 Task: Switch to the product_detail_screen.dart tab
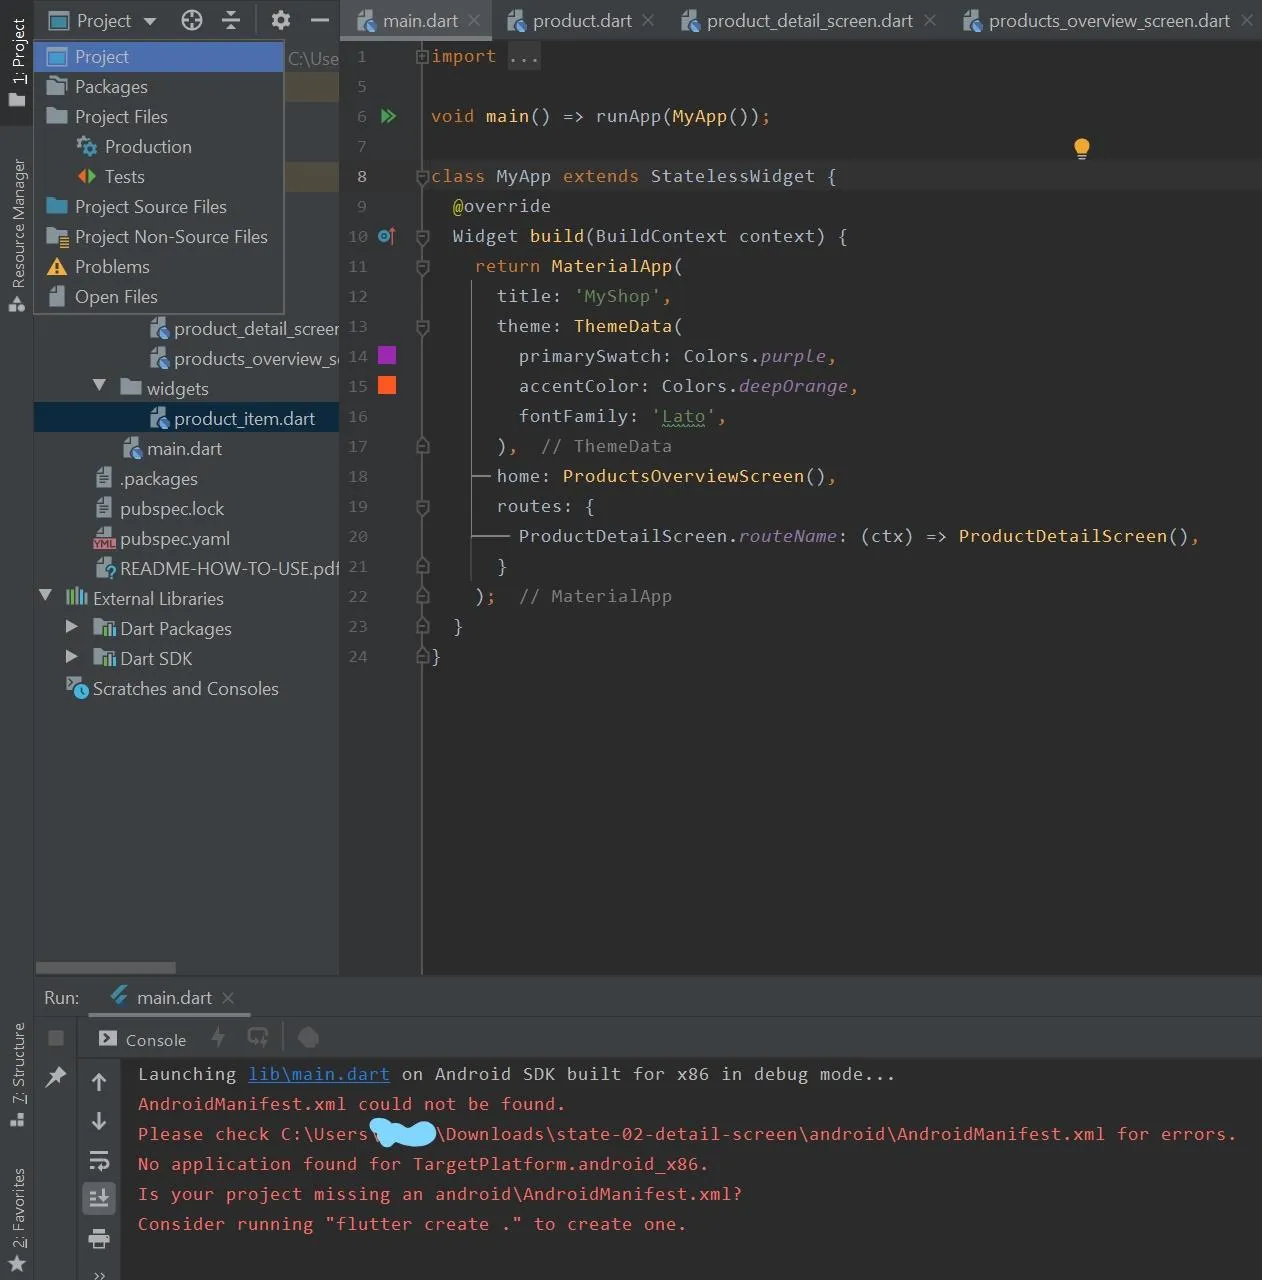click(808, 20)
